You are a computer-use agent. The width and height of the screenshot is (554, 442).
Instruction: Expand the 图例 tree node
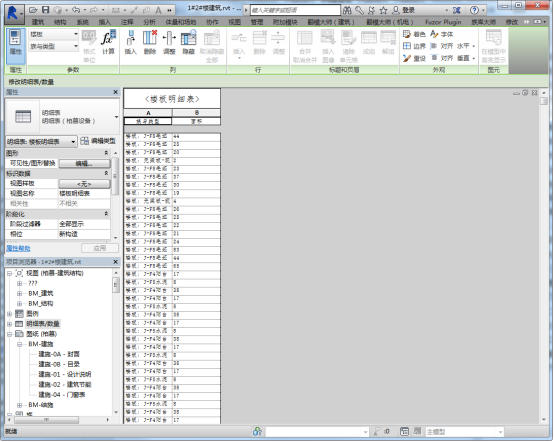[10, 314]
